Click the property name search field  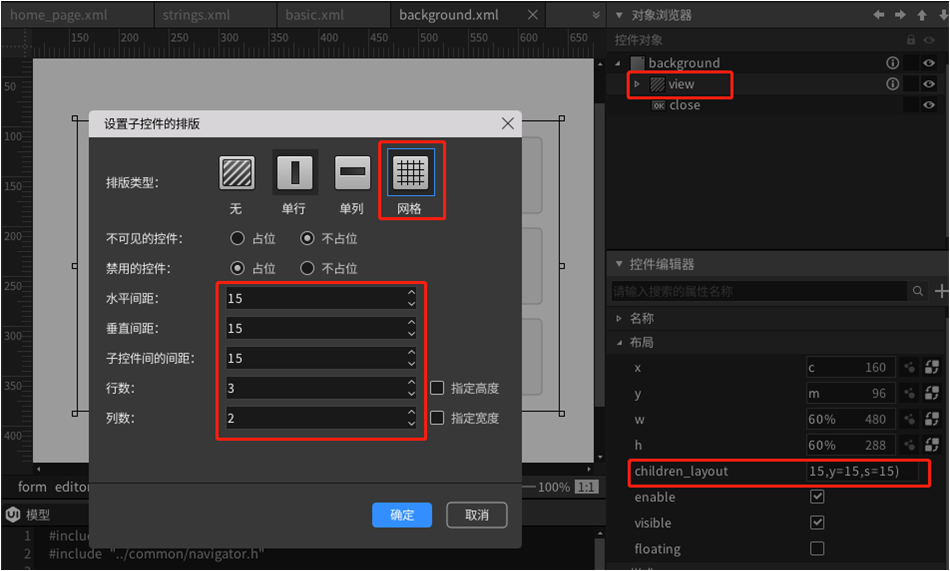click(759, 291)
